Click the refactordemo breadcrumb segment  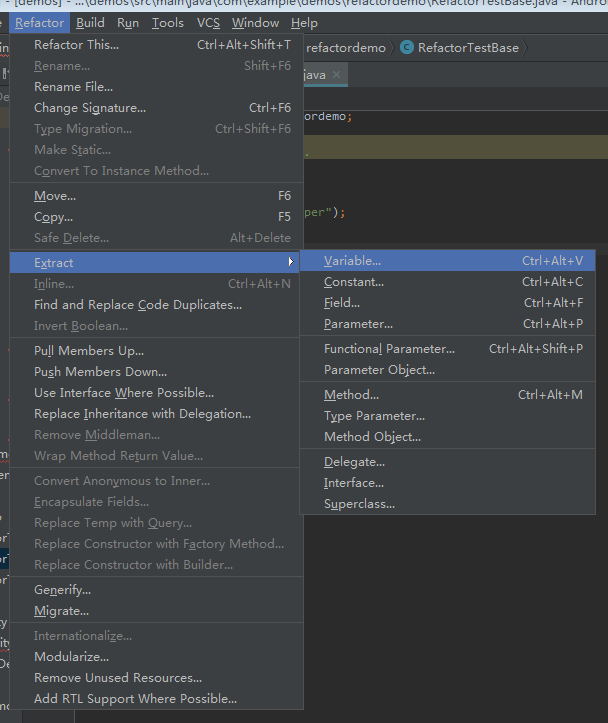pyautogui.click(x=345, y=48)
